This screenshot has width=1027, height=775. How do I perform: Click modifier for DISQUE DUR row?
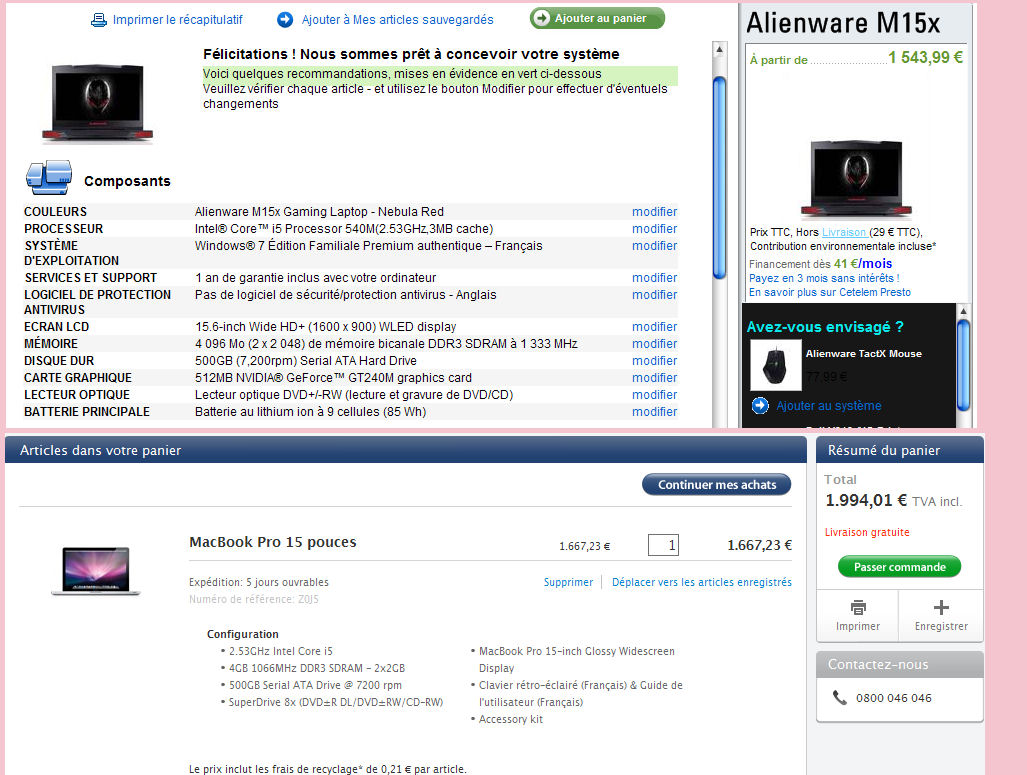click(654, 361)
